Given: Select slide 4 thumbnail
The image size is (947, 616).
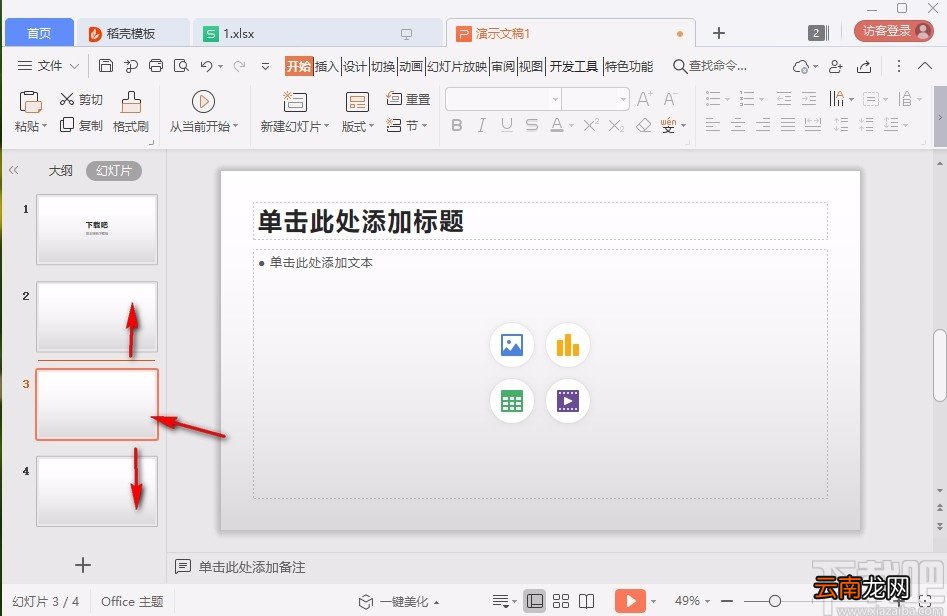Looking at the screenshot, I should (x=97, y=491).
